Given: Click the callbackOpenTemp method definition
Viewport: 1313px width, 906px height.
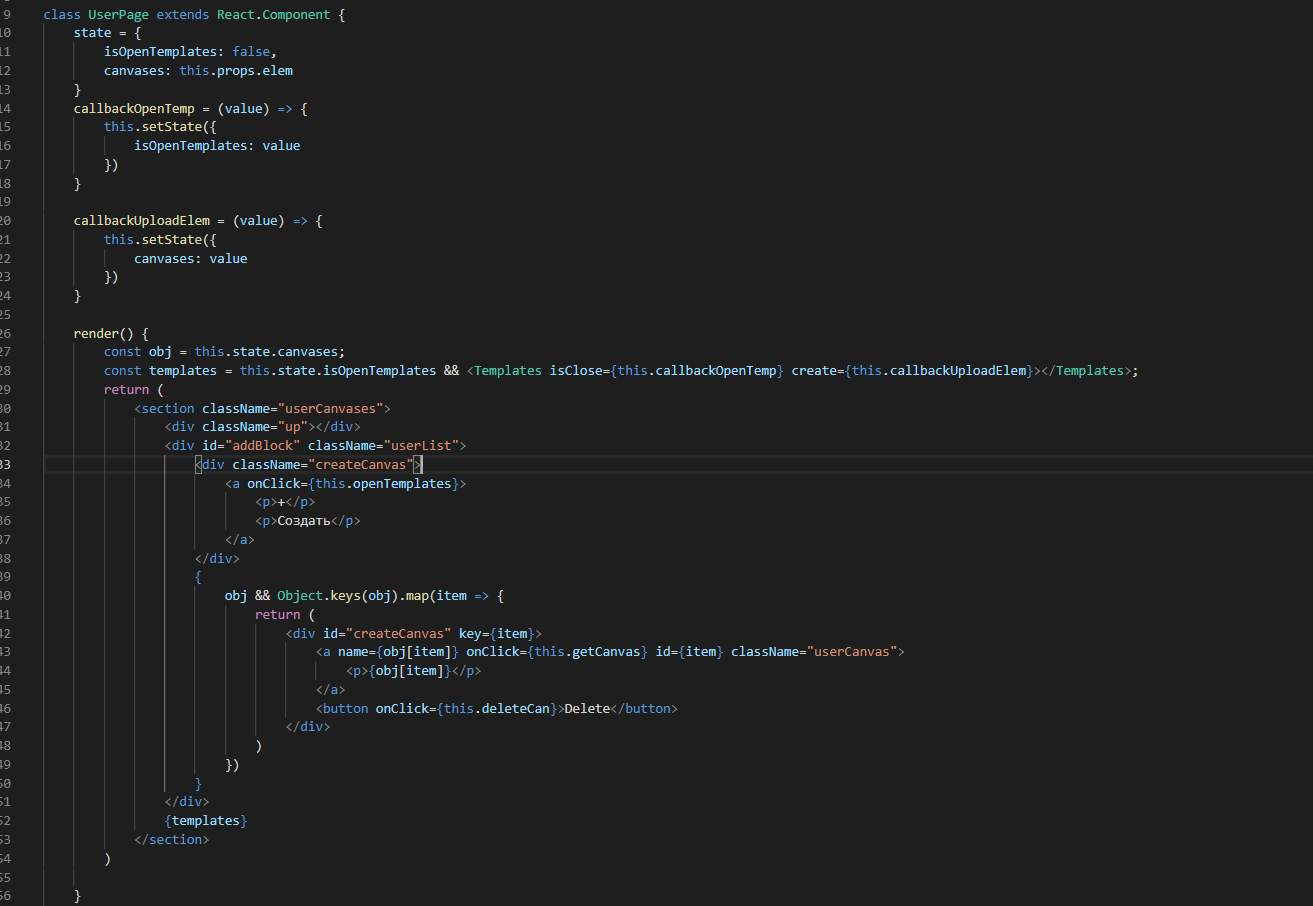Looking at the screenshot, I should tap(191, 108).
